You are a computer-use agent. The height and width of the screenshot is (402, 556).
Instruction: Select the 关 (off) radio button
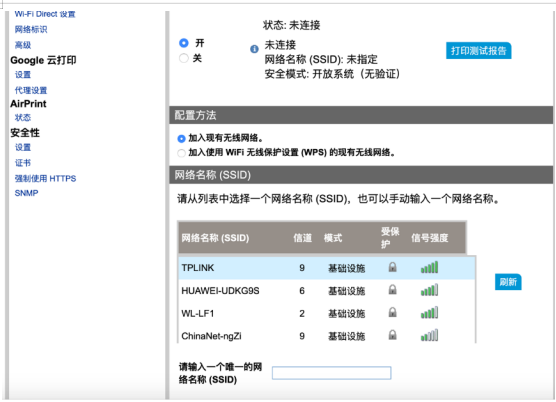coord(184,58)
